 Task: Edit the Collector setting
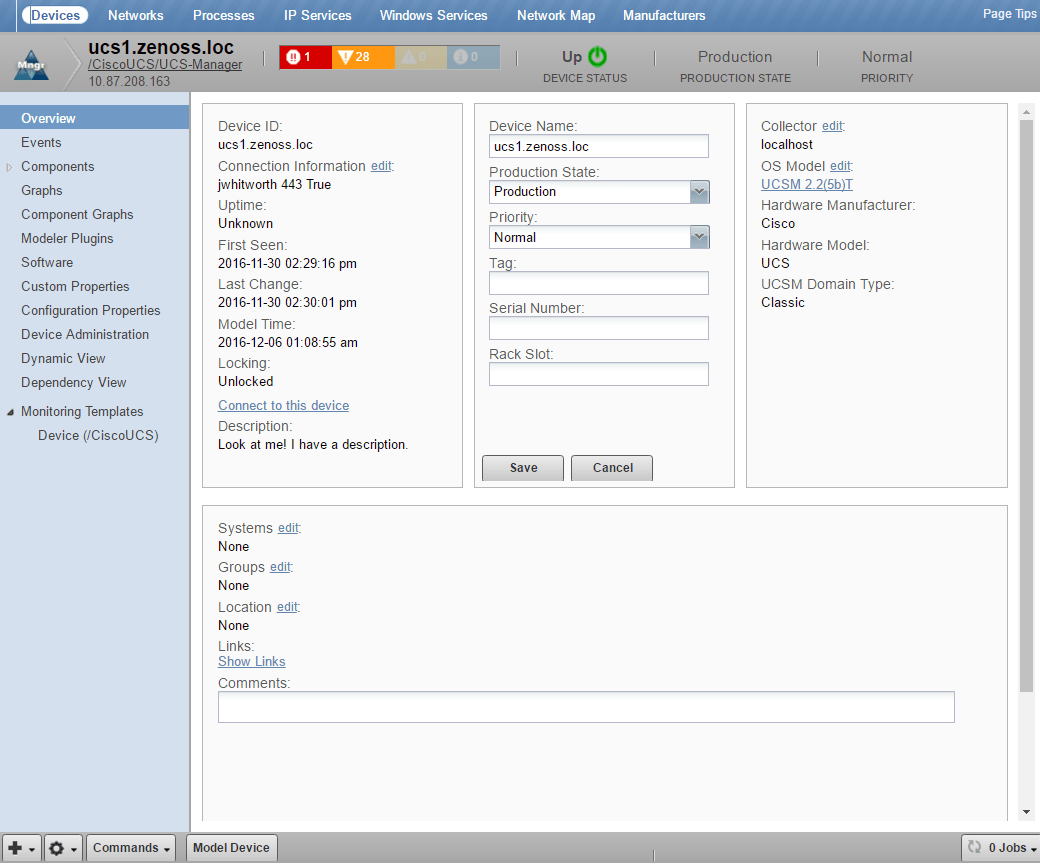[832, 126]
